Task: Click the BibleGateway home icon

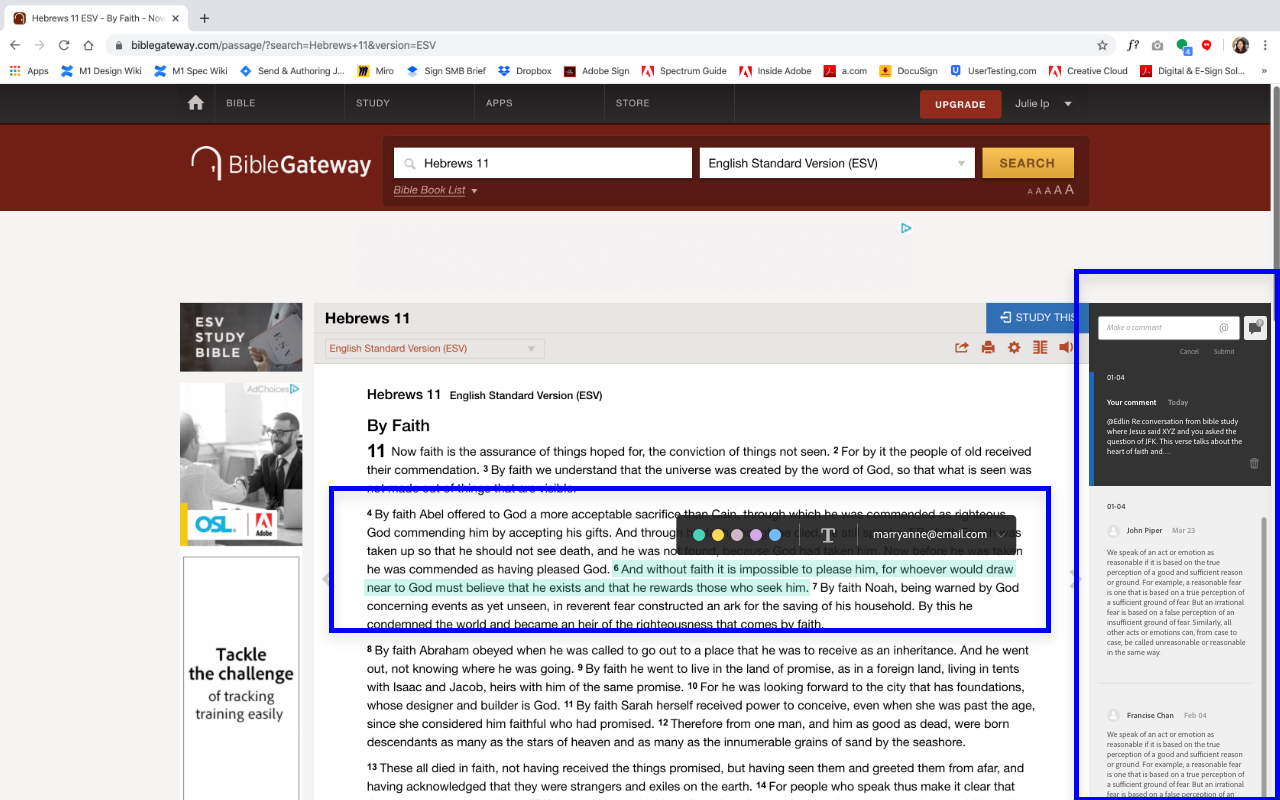Action: tap(196, 103)
